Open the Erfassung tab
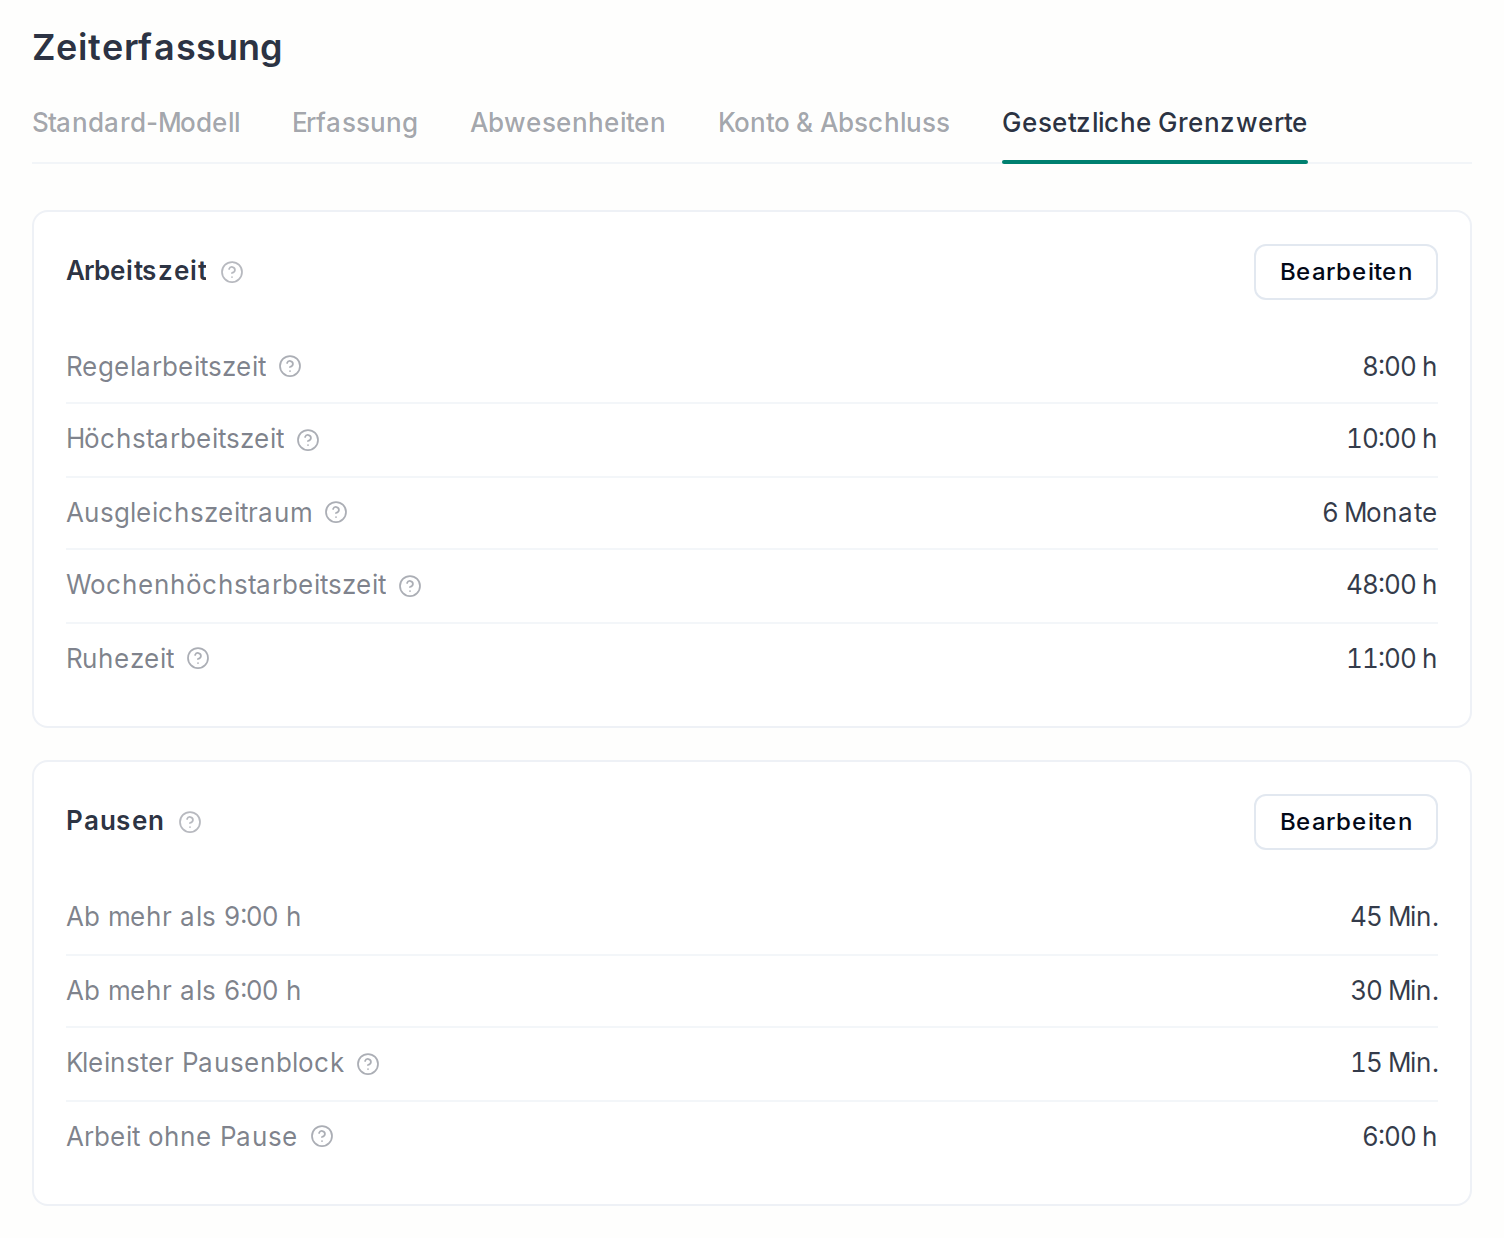The image size is (1504, 1238). click(355, 122)
